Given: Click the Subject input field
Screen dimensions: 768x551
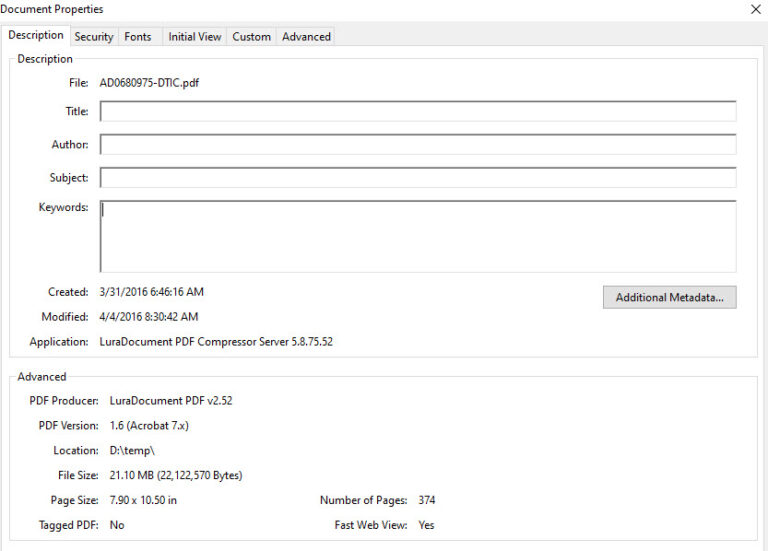Looking at the screenshot, I should click(x=418, y=177).
